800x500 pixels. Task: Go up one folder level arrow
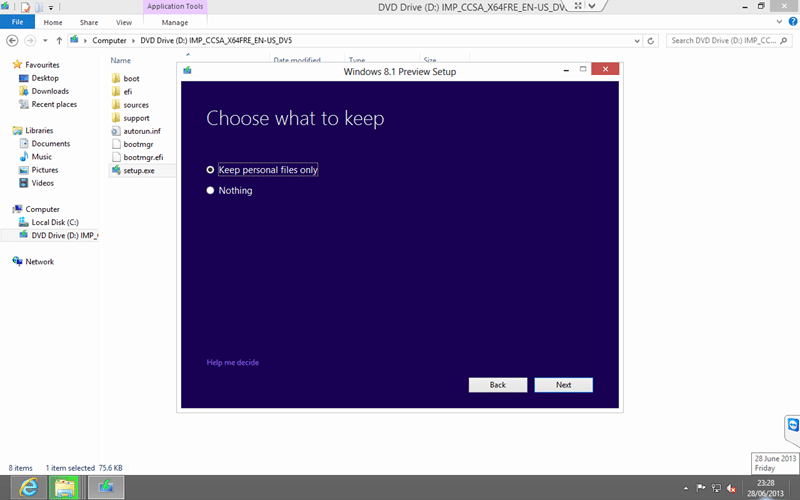pos(59,40)
